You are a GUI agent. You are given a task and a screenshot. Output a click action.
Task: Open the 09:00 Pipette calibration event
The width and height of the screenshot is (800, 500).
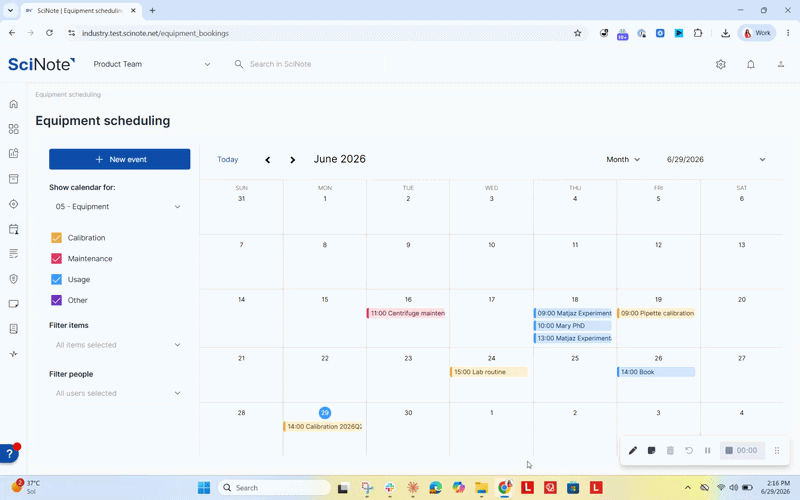656,313
